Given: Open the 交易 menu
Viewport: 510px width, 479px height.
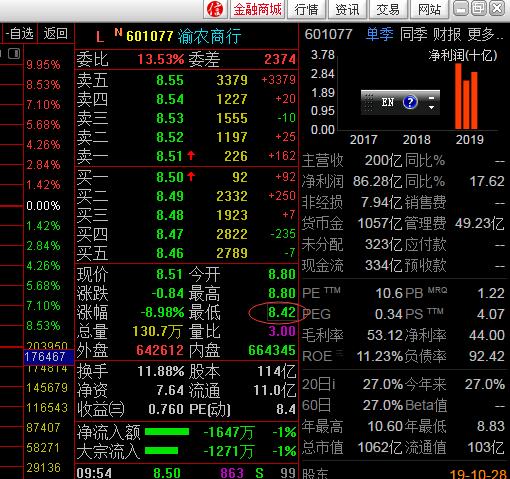Looking at the screenshot, I should click(x=388, y=9).
